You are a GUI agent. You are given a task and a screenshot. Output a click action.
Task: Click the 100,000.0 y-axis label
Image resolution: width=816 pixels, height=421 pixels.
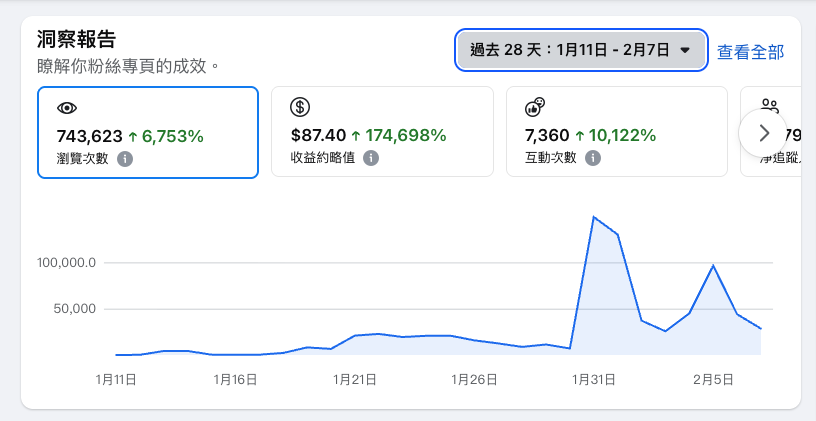coord(66,263)
